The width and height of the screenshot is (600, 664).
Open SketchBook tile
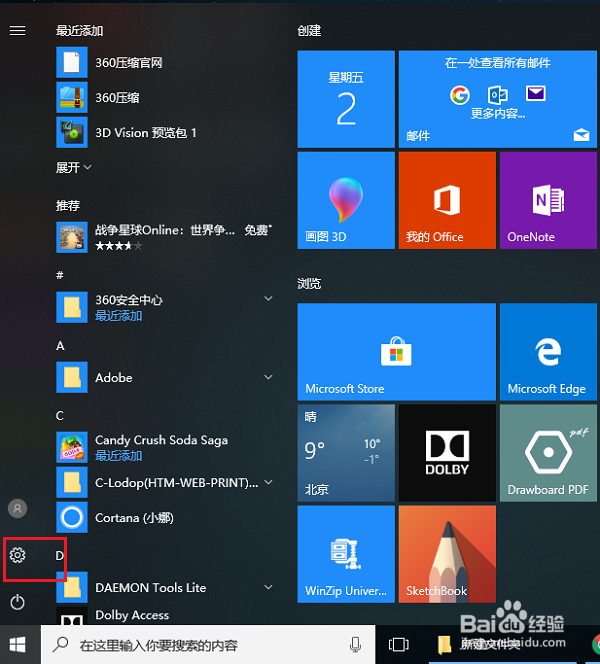point(447,554)
